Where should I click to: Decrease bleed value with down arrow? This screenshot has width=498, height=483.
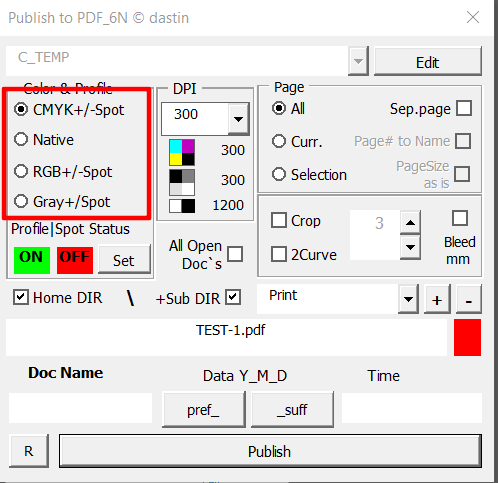click(410, 247)
